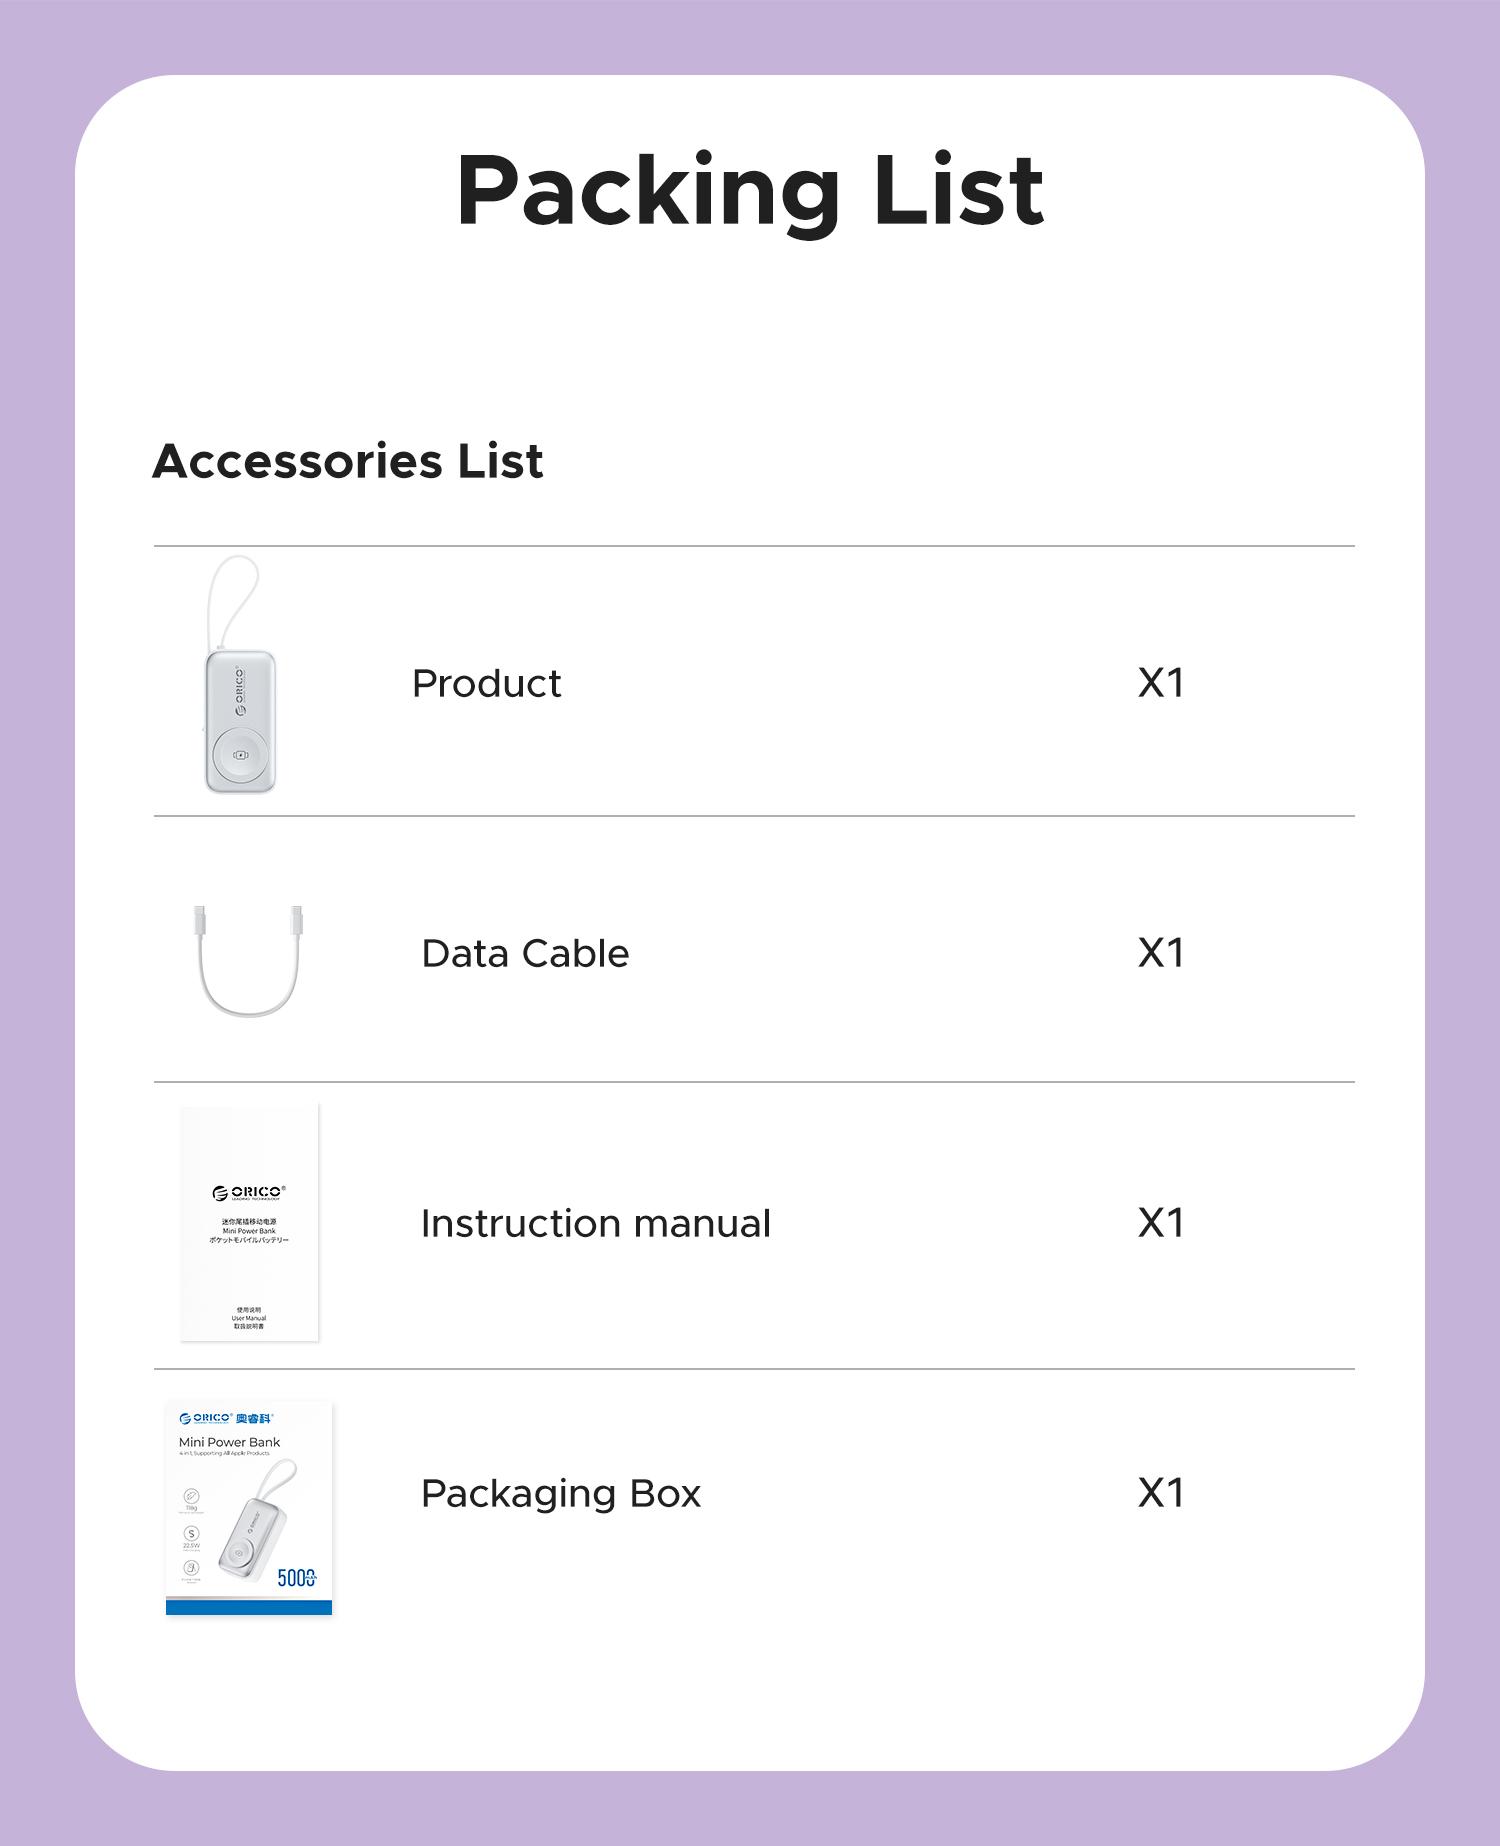Click the X1 quantity beside Product

point(1161,683)
